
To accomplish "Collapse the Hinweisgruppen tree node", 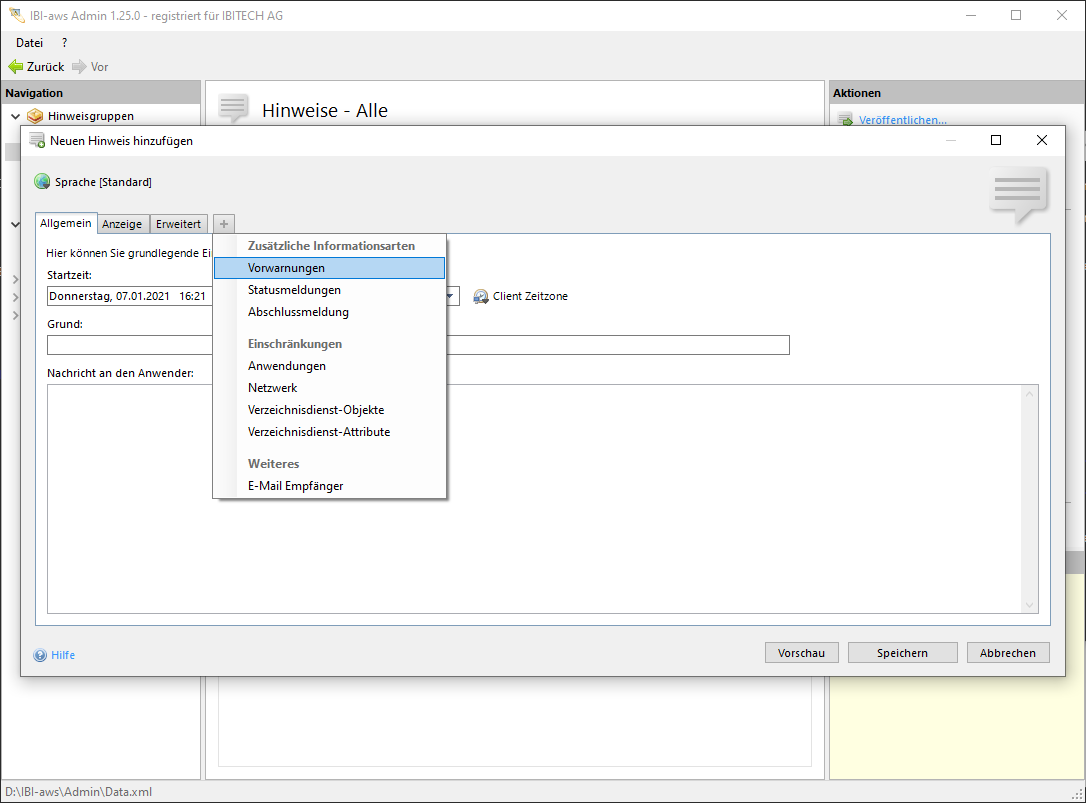I will tap(15, 116).
